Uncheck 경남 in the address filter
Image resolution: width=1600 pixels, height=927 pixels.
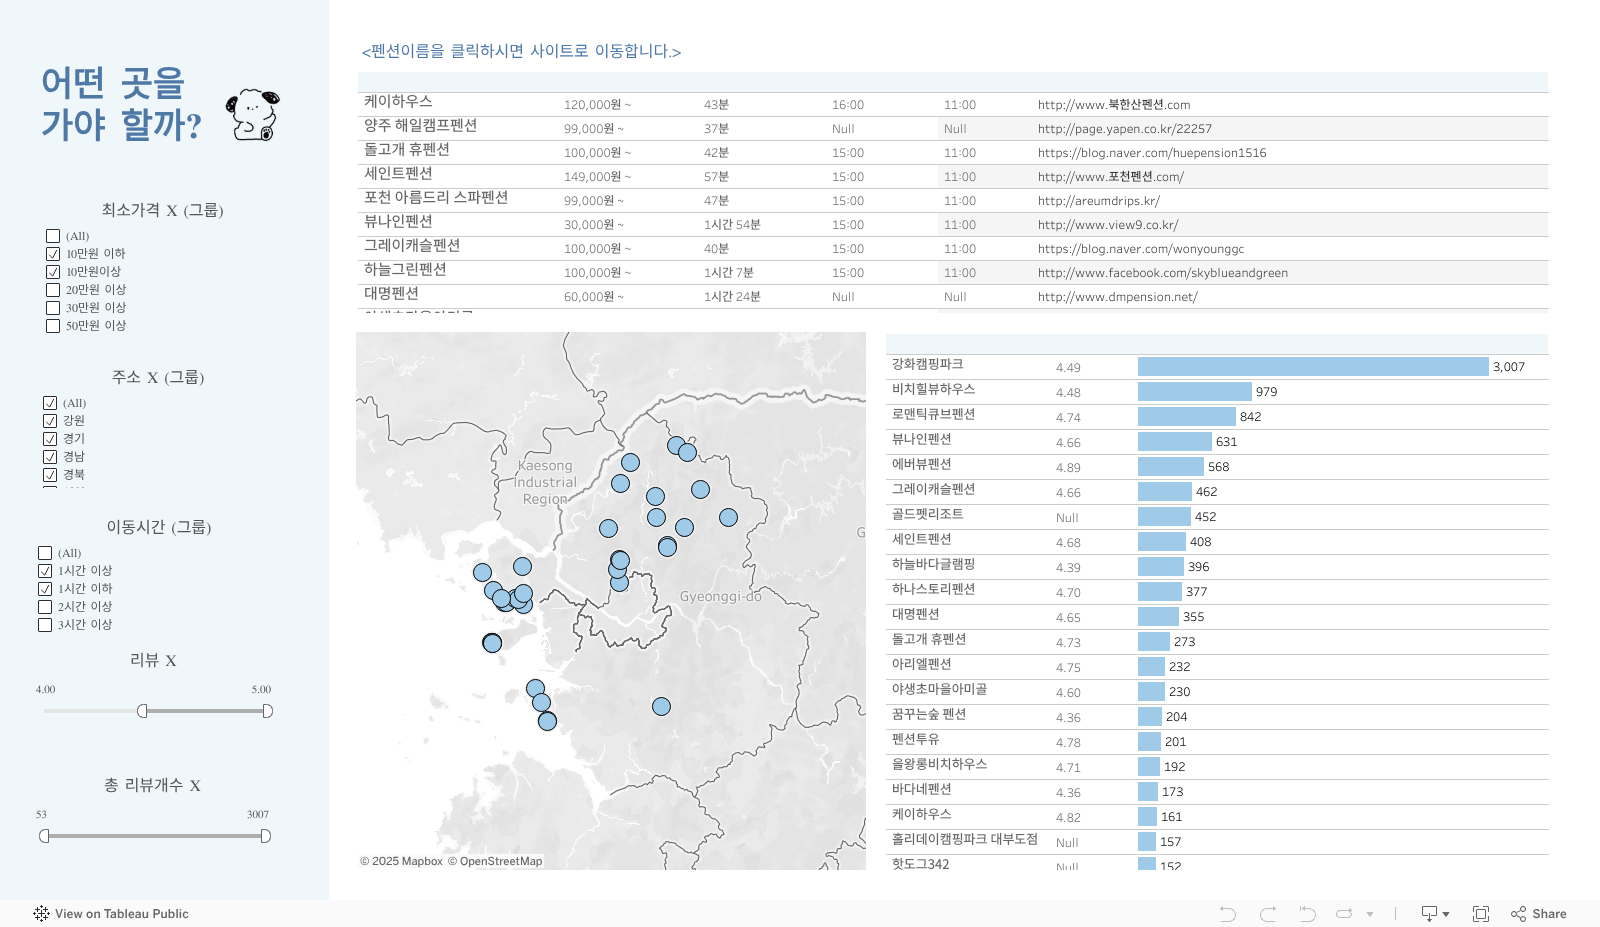(x=50, y=457)
